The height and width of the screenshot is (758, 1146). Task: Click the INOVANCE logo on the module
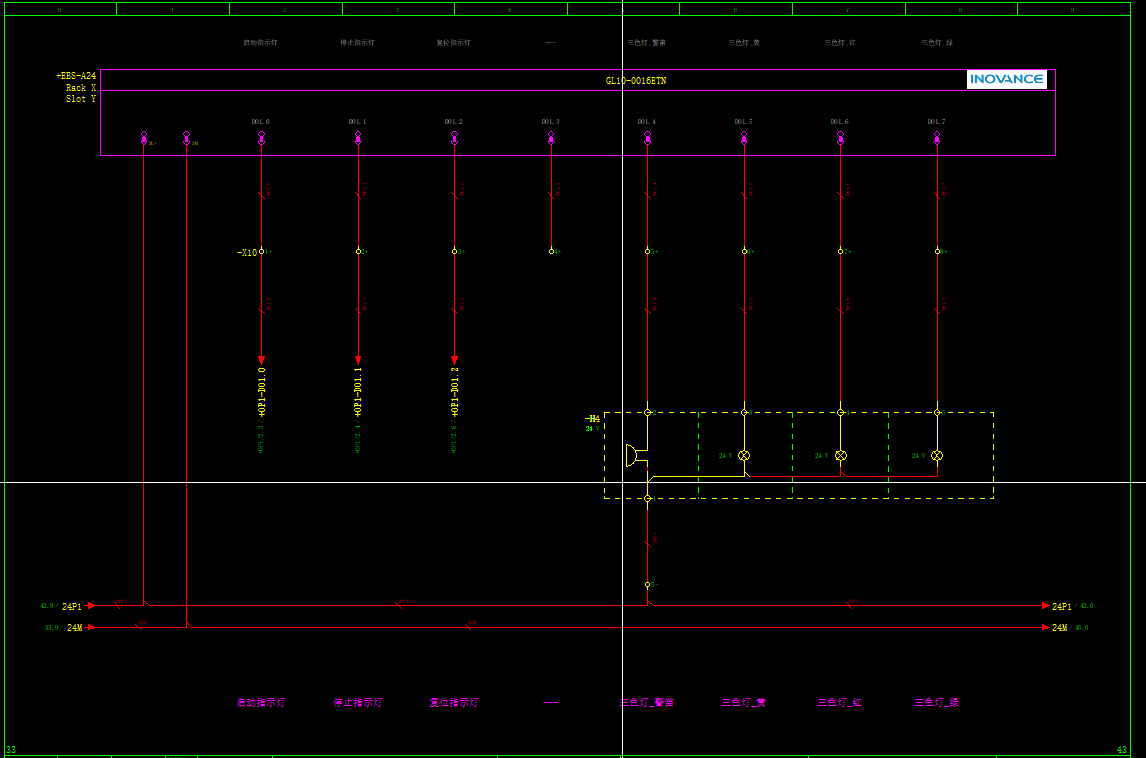click(x=1006, y=79)
